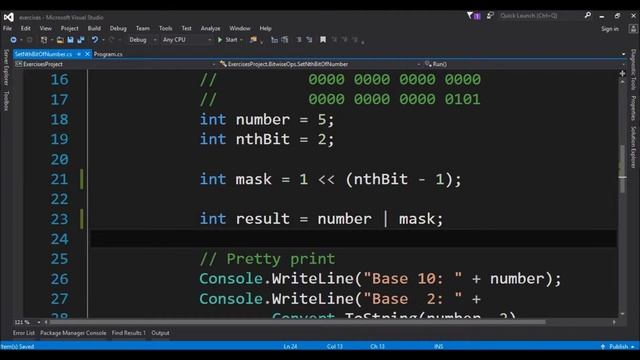Click the Open File folder icon
The image size is (640, 360).
coord(60,40)
